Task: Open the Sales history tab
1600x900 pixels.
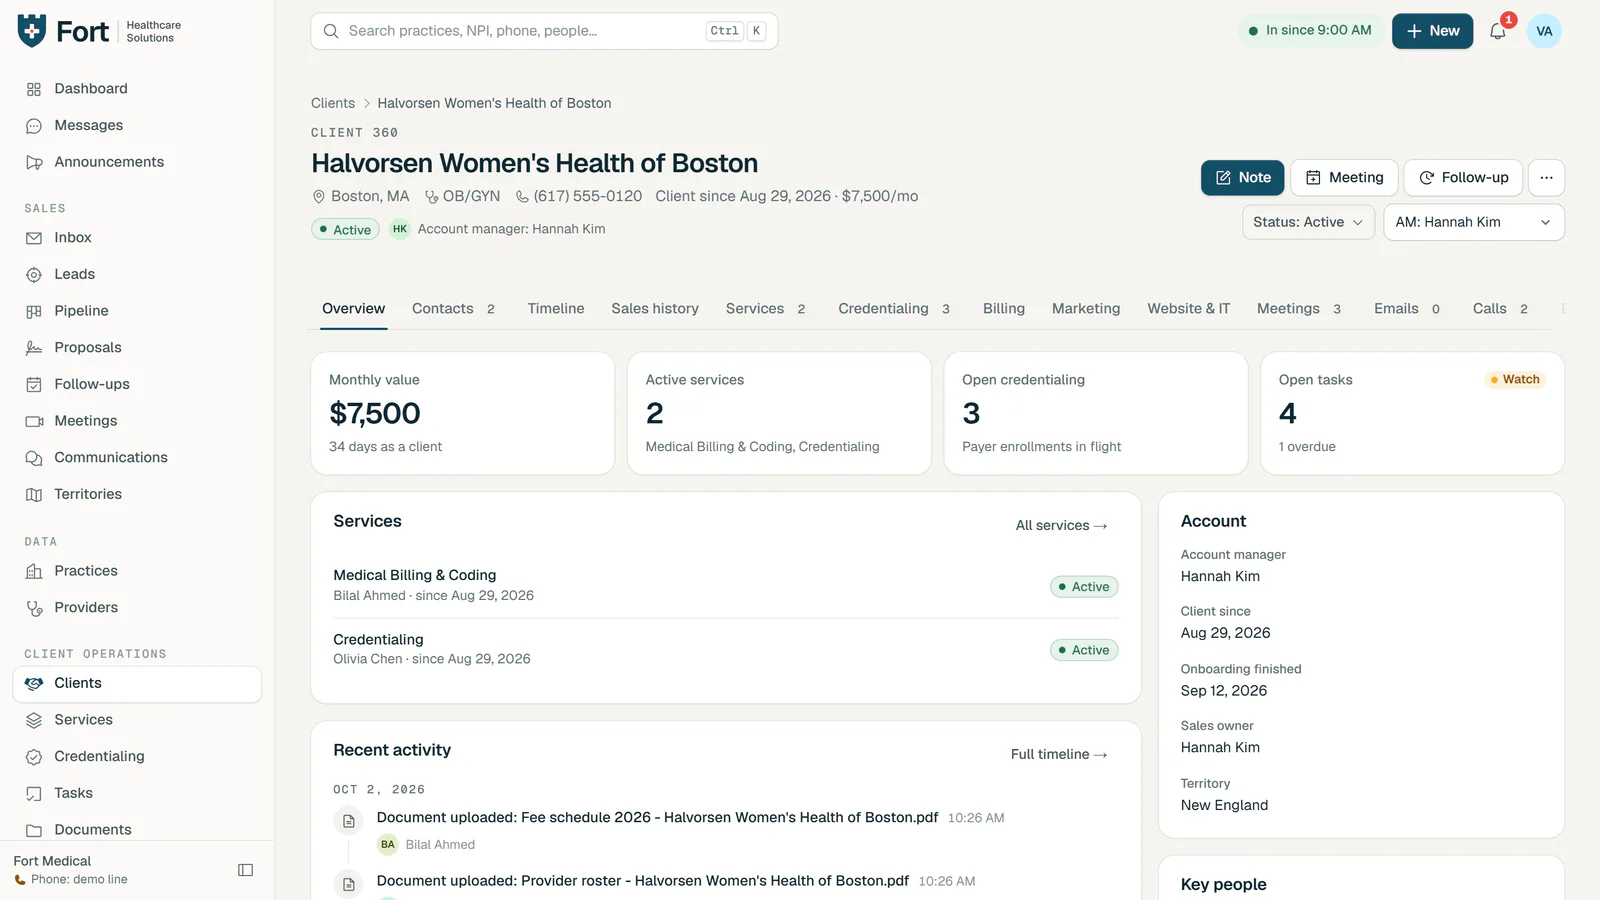Action: tap(655, 309)
